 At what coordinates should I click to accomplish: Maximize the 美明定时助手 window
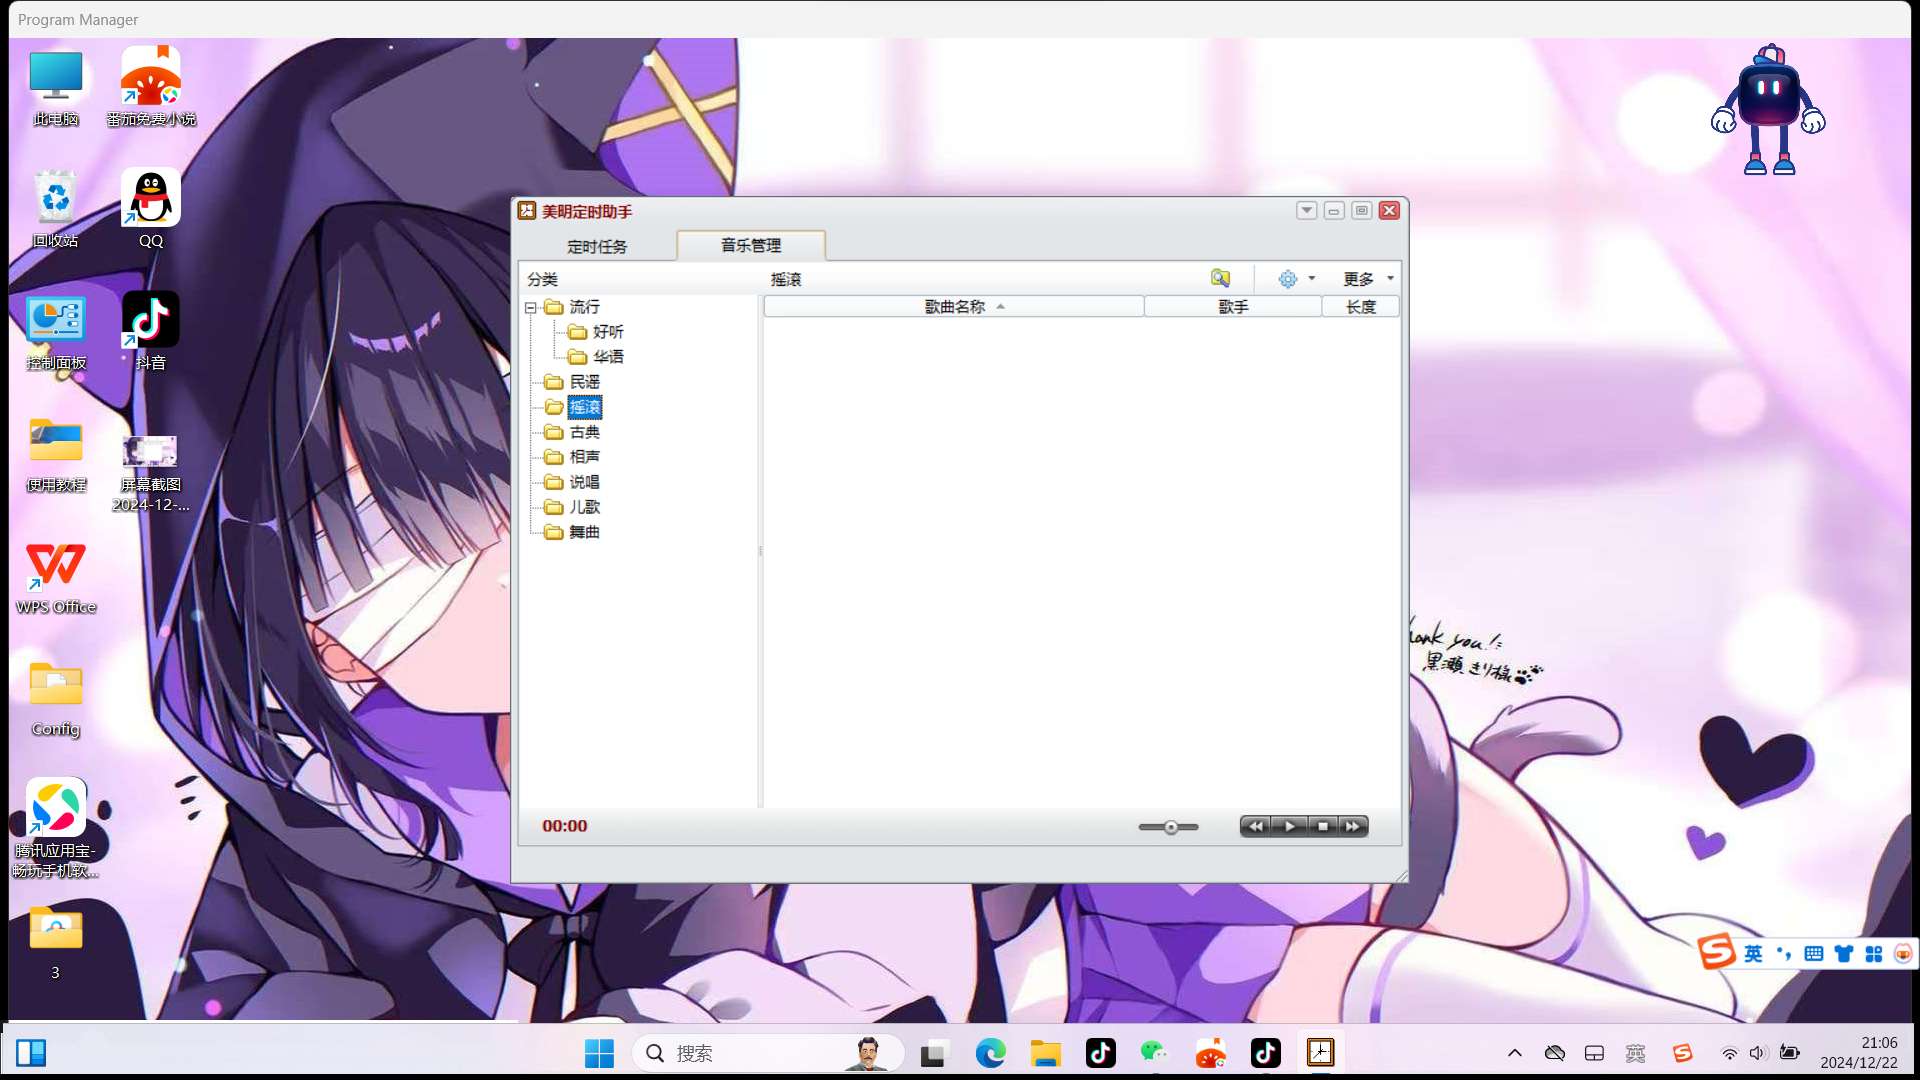coord(1361,210)
